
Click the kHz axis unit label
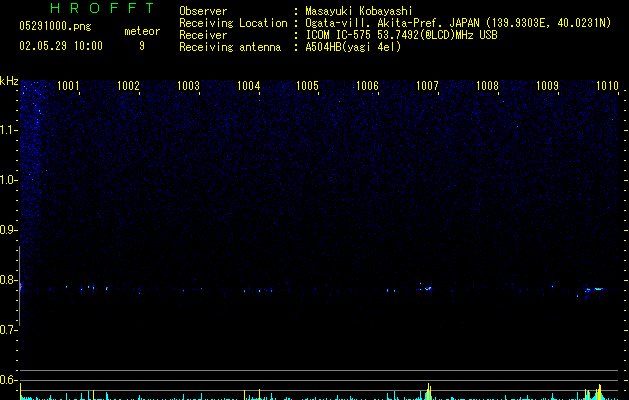9,81
